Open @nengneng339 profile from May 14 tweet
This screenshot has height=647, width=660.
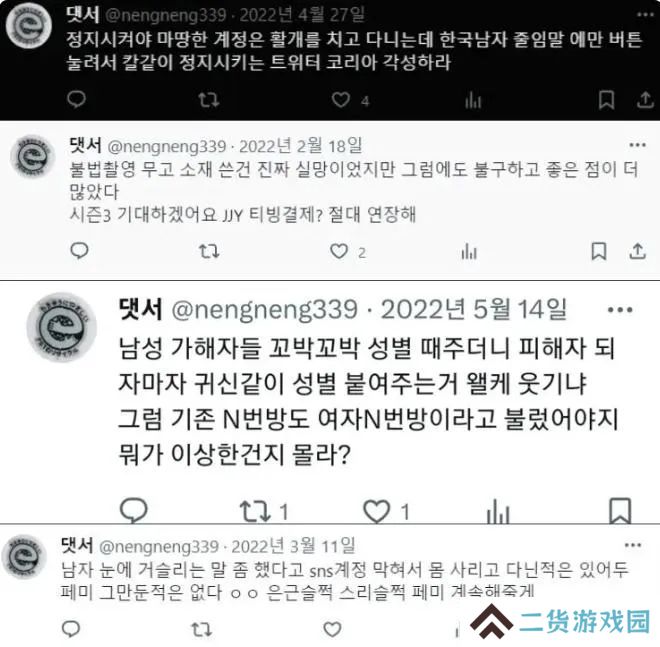click(x=265, y=310)
